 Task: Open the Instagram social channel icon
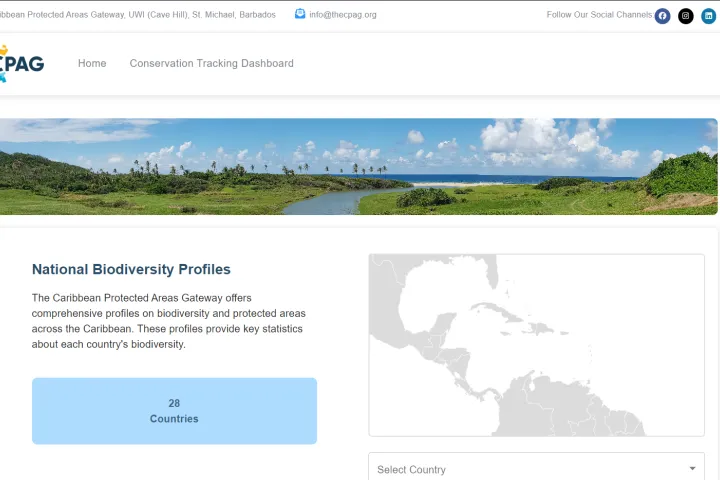click(686, 16)
